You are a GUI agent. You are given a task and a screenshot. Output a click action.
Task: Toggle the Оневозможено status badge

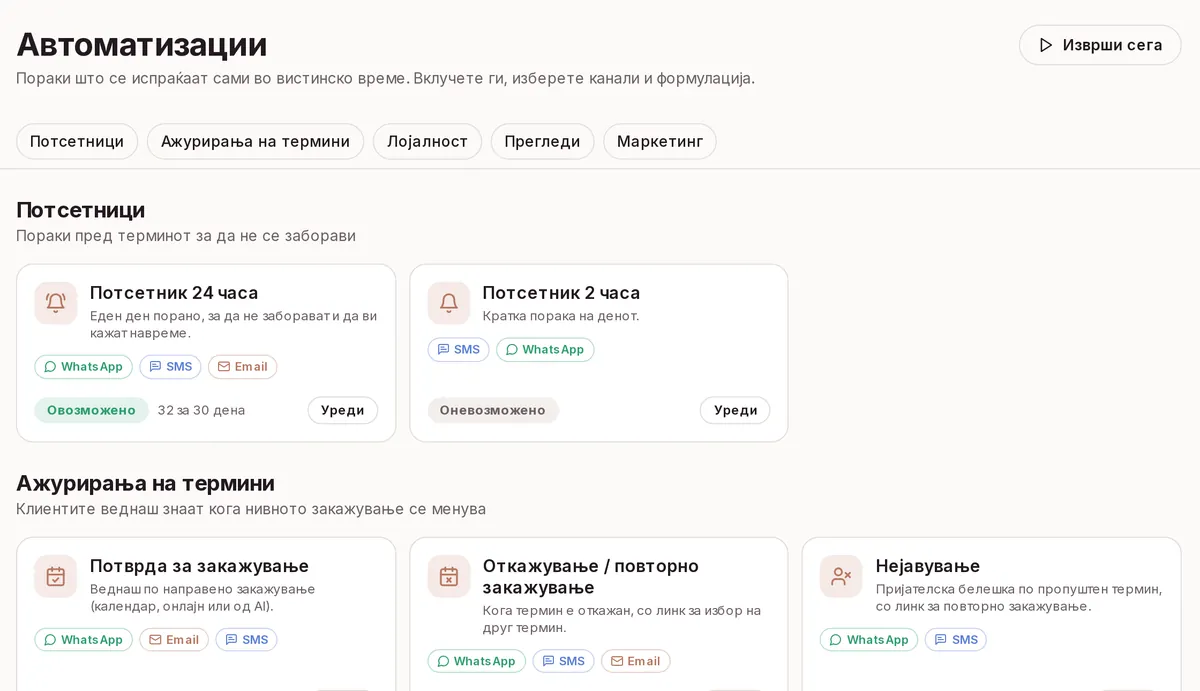pyautogui.click(x=493, y=410)
